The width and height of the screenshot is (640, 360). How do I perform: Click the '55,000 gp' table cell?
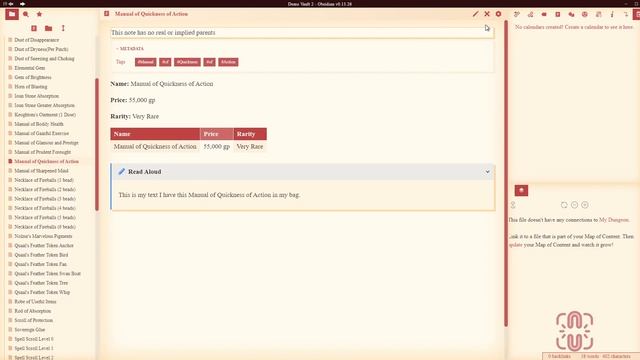click(216, 147)
